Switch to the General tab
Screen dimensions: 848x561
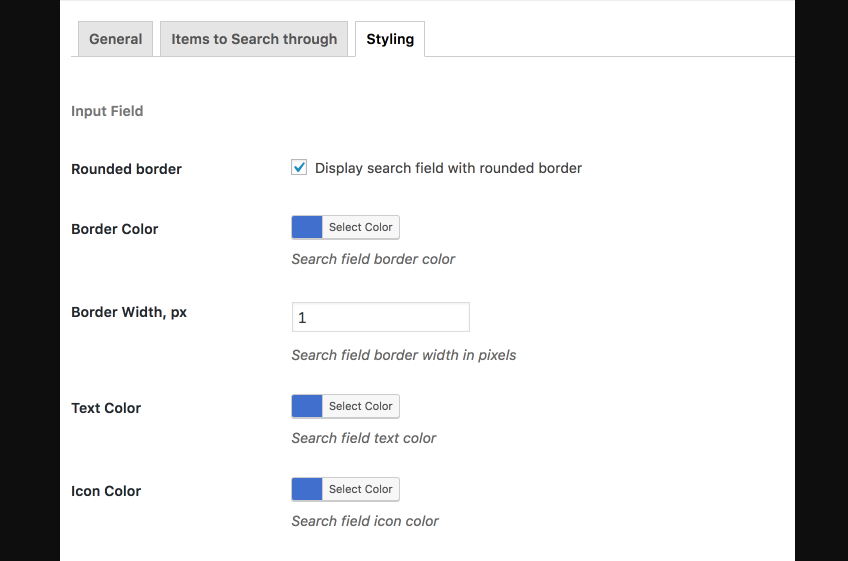115,39
